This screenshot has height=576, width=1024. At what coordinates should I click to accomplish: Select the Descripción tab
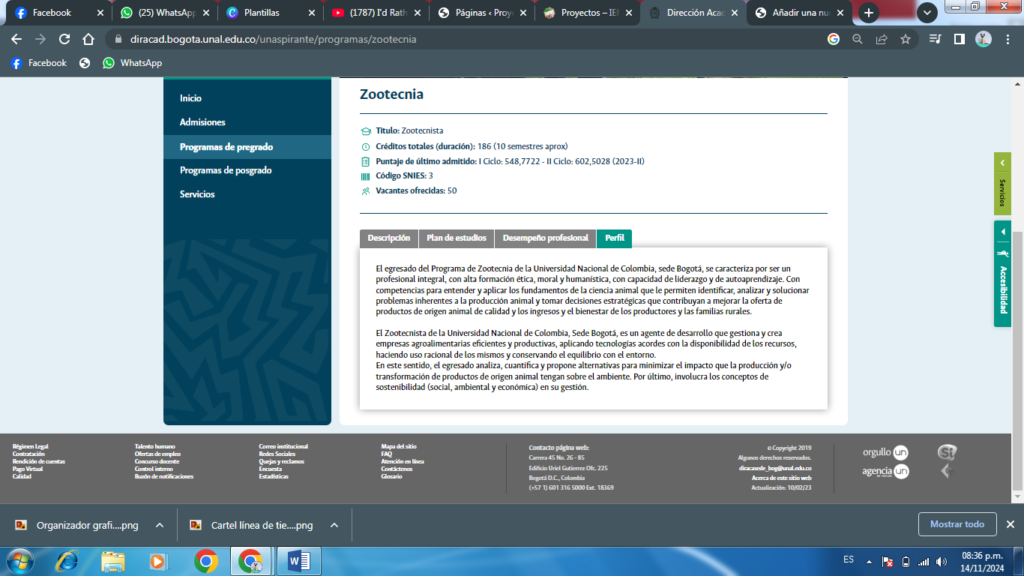389,238
